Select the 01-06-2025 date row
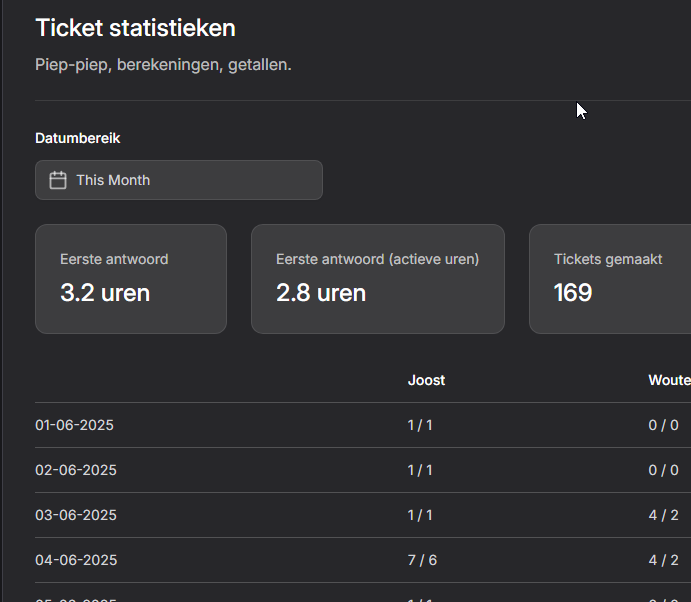 click(74, 425)
